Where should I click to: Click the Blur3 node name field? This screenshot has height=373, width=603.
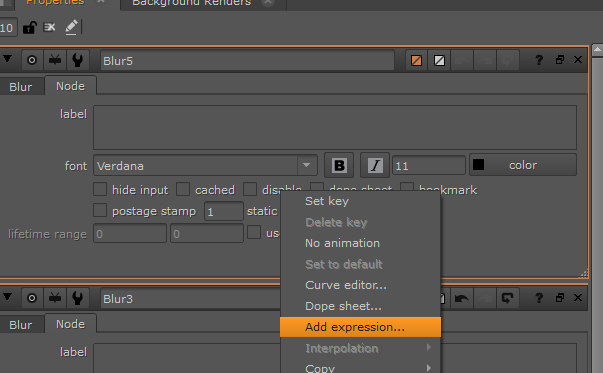click(191, 298)
